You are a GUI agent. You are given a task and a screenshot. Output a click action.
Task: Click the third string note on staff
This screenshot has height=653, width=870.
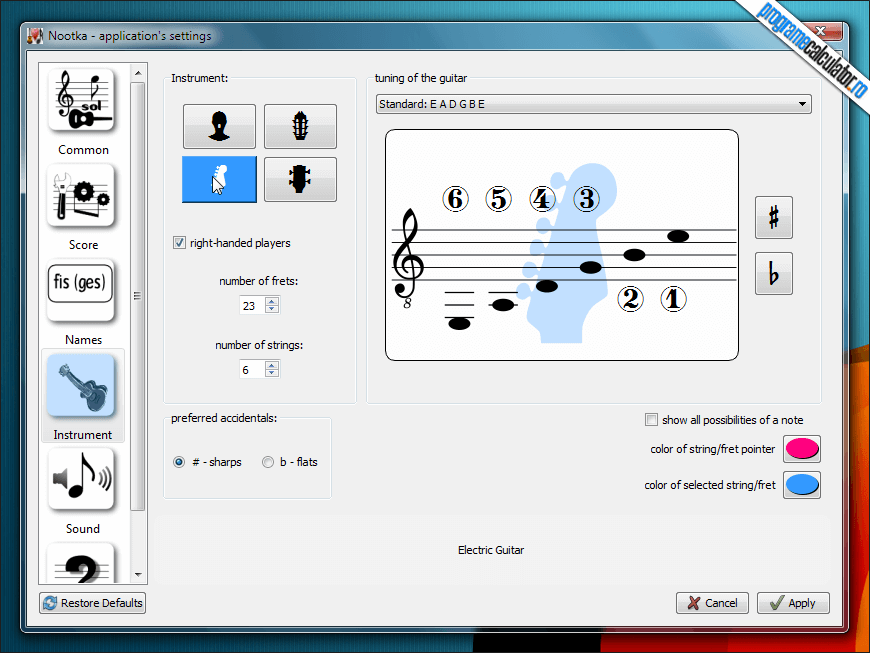pyautogui.click(x=590, y=267)
